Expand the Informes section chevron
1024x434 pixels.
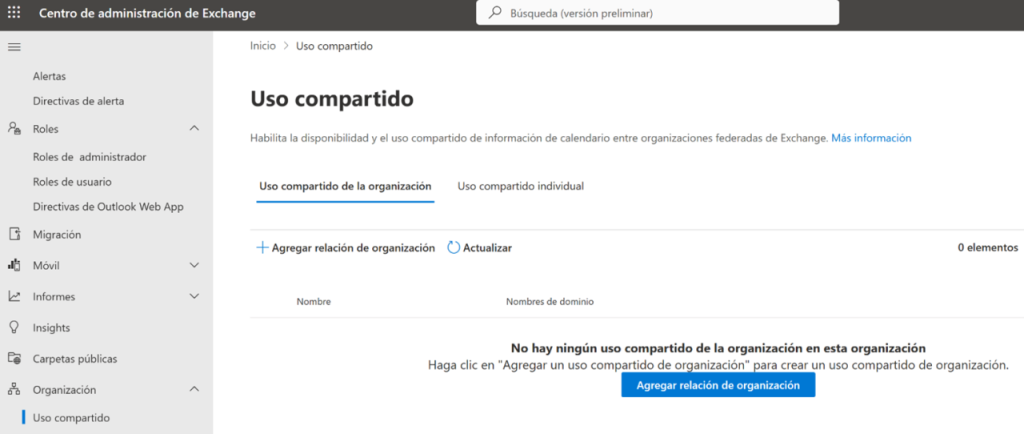tap(194, 297)
